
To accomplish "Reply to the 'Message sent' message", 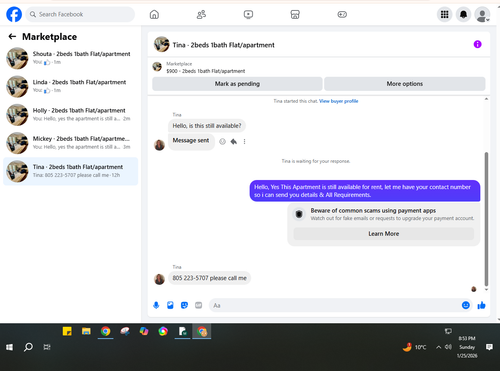I will [x=234, y=142].
